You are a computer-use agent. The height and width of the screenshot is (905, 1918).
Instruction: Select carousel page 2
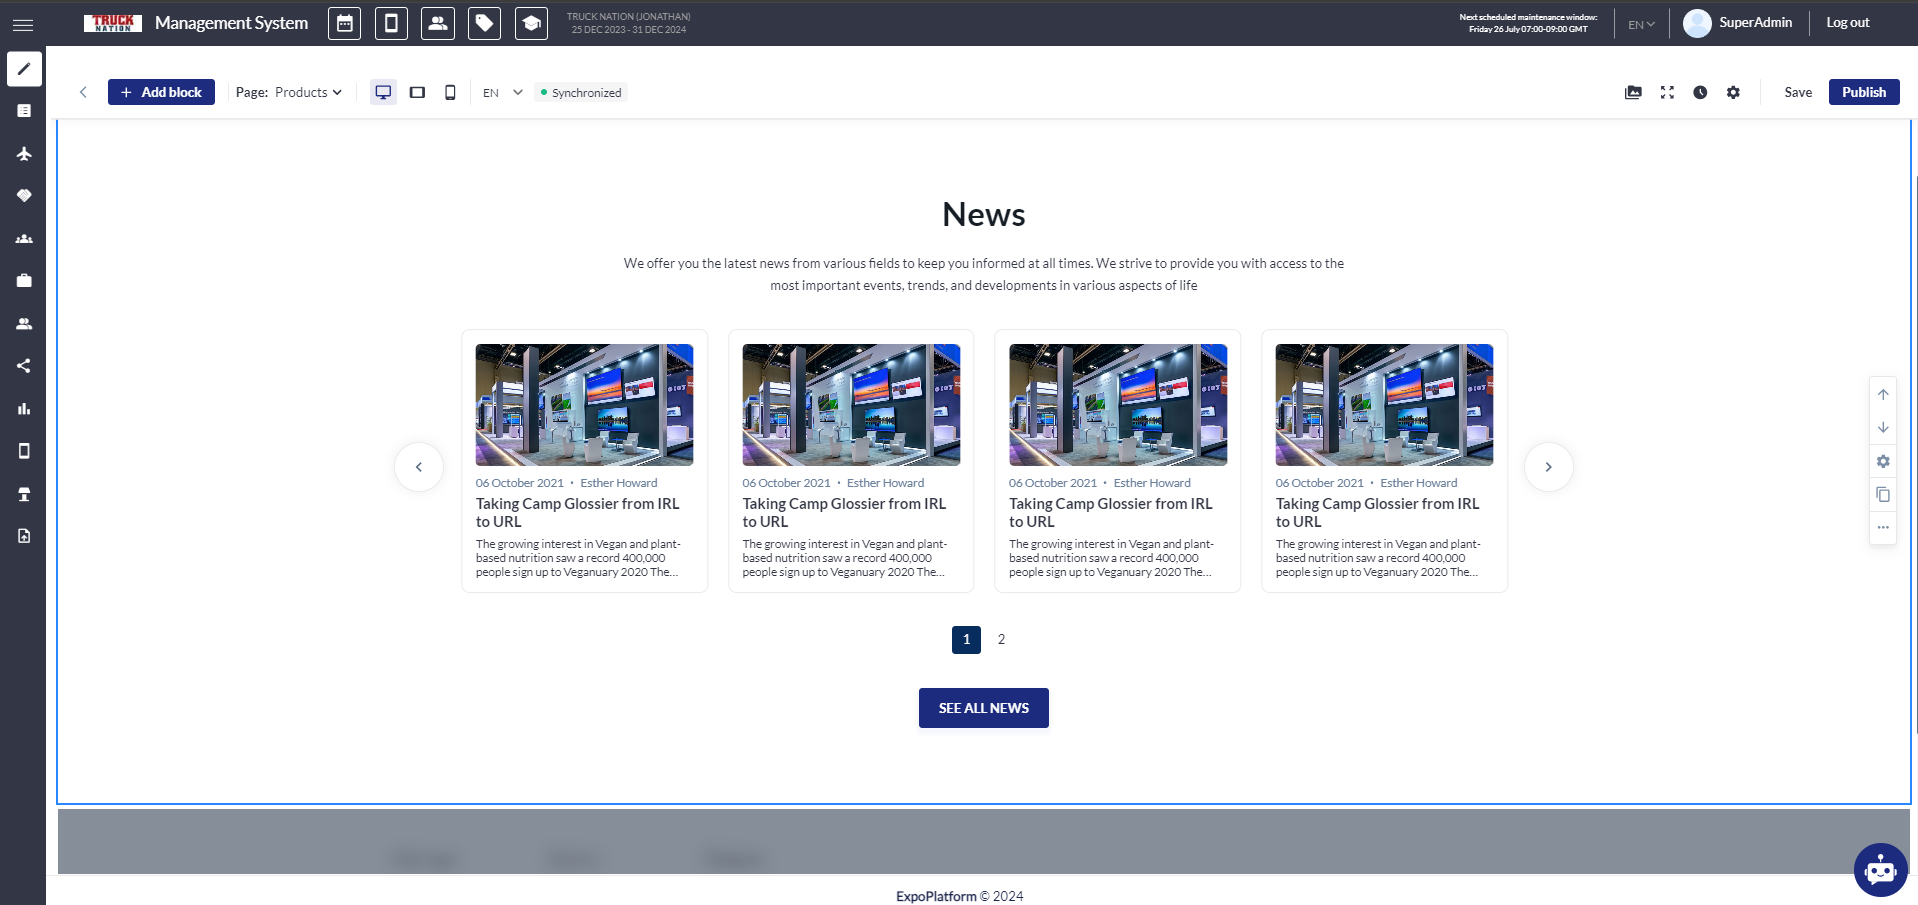pyautogui.click(x=1001, y=639)
